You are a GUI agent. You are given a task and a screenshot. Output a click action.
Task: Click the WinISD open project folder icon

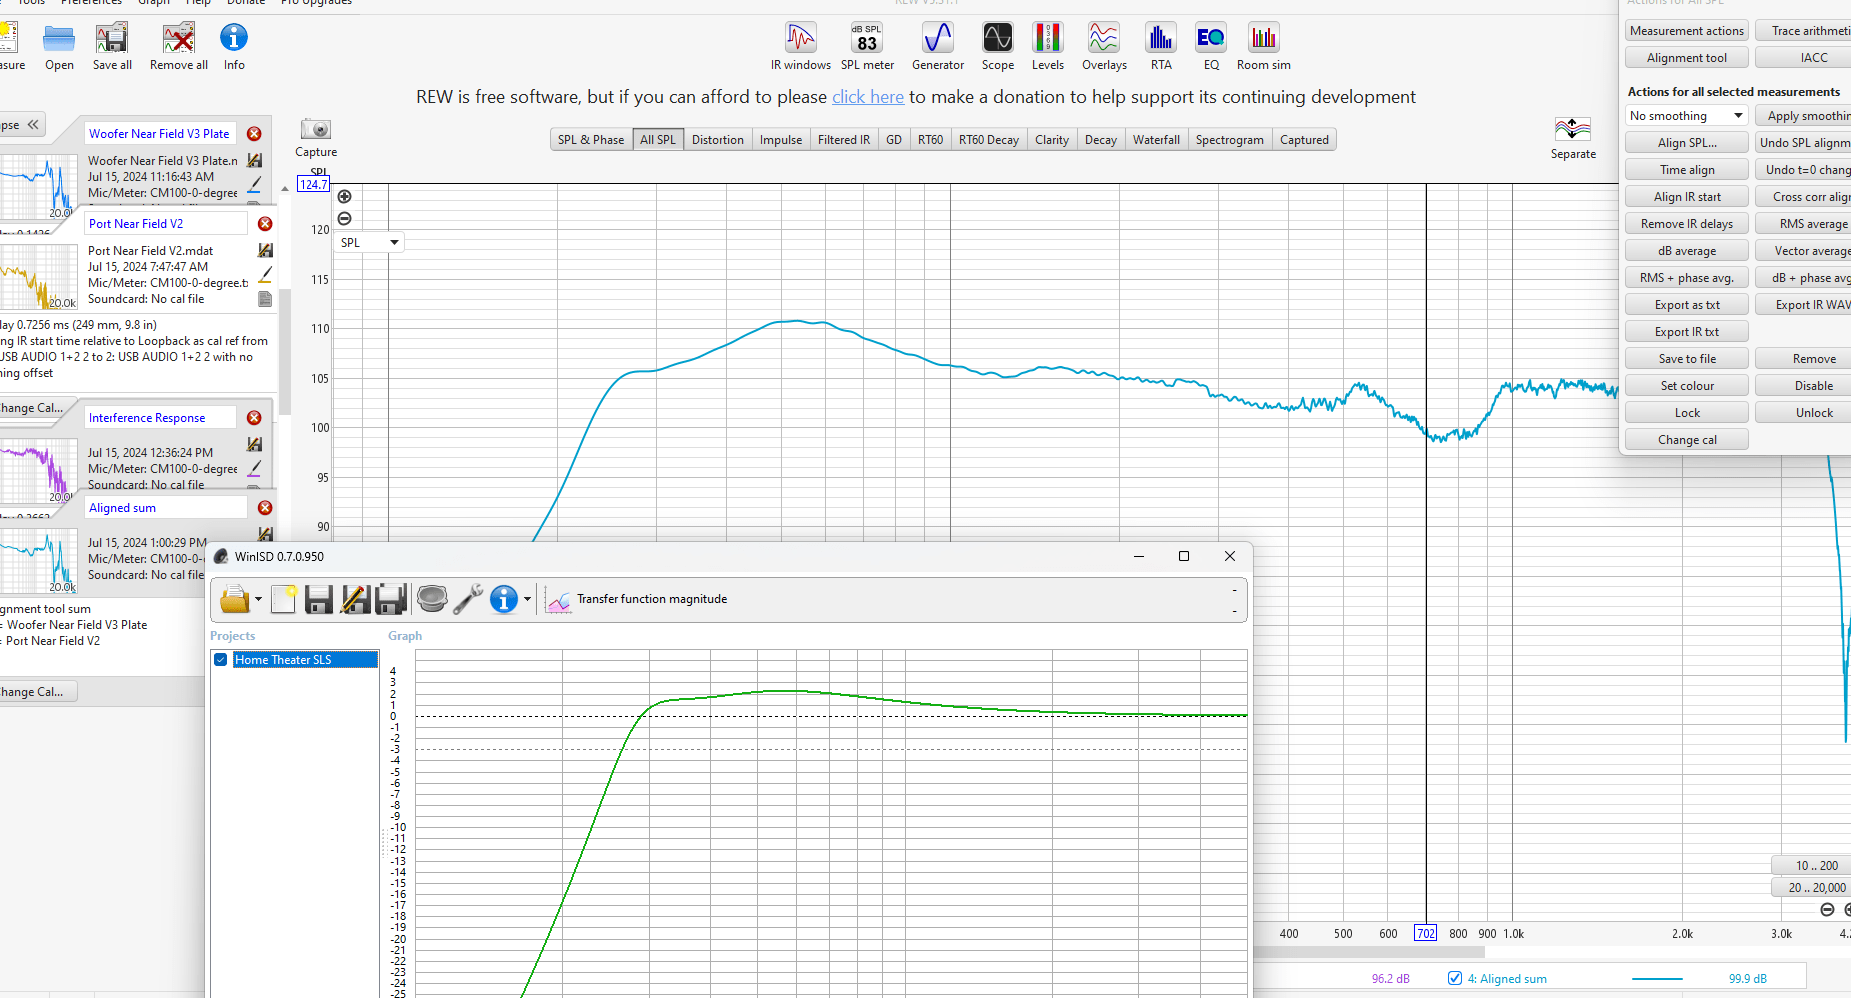tap(234, 599)
